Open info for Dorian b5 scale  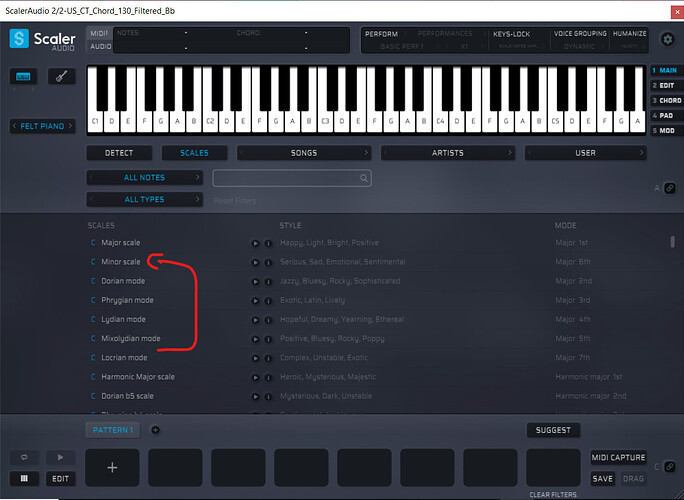[x=268, y=397]
